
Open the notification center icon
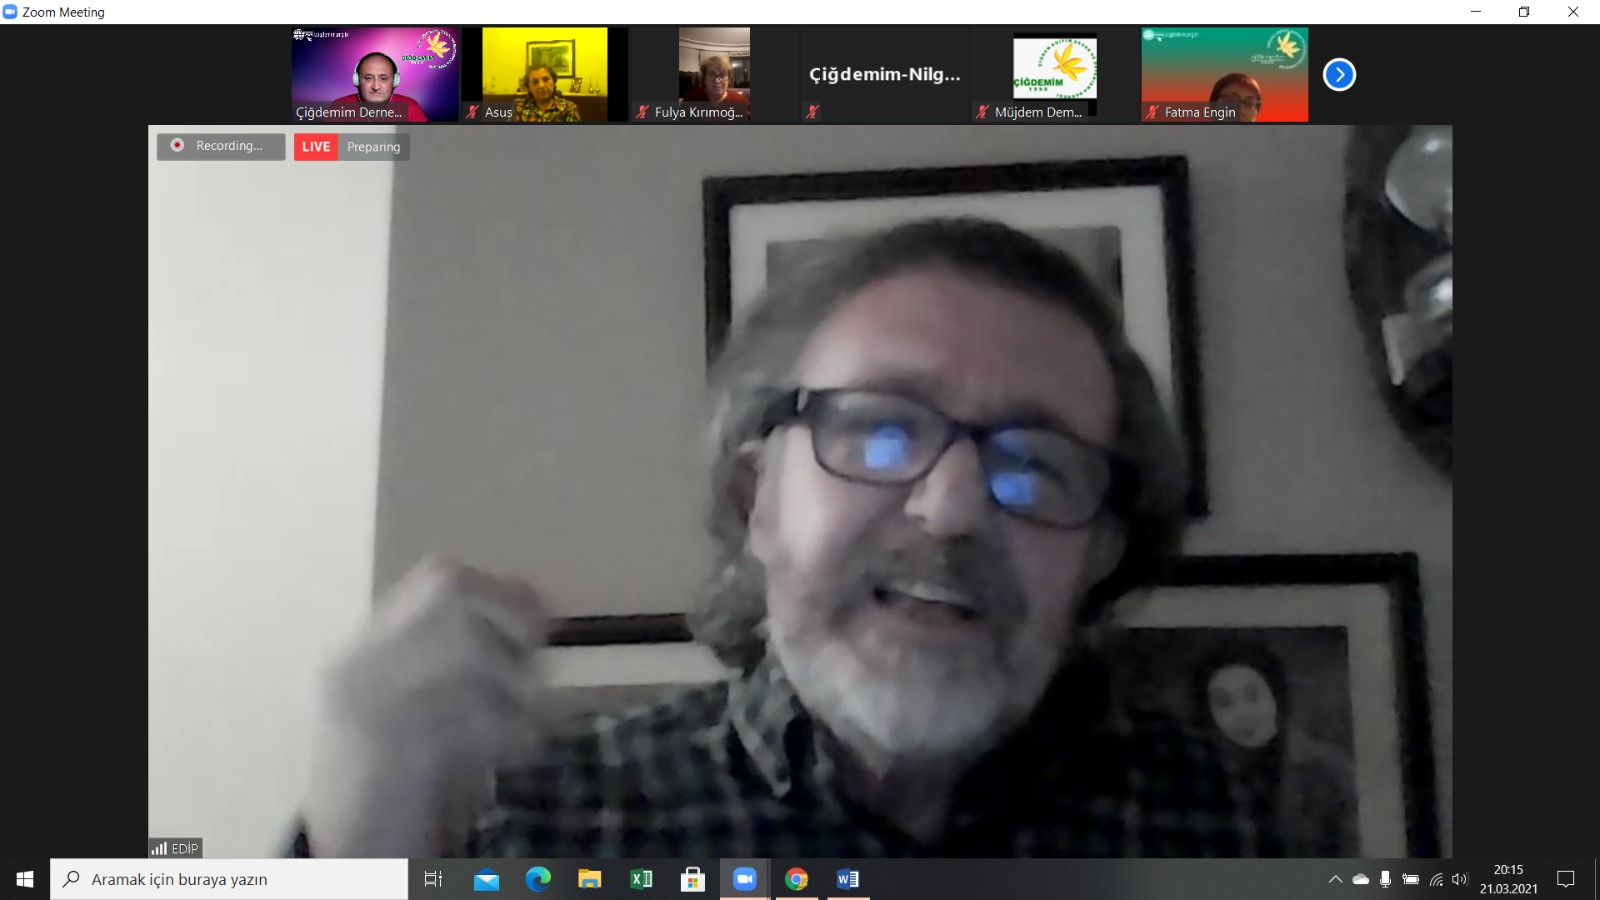[1566, 879]
